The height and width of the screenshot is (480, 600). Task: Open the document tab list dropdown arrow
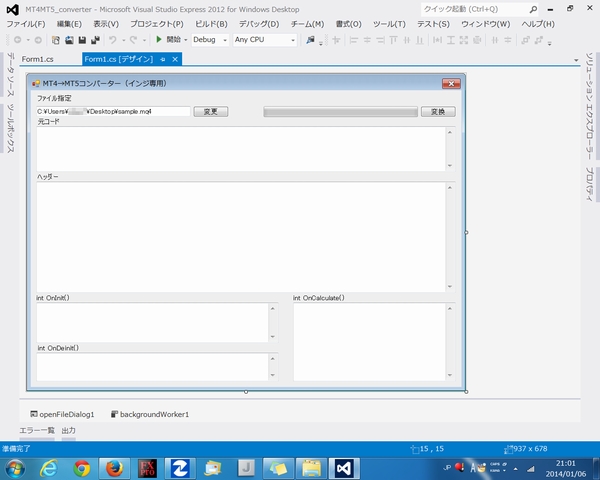pos(576,60)
